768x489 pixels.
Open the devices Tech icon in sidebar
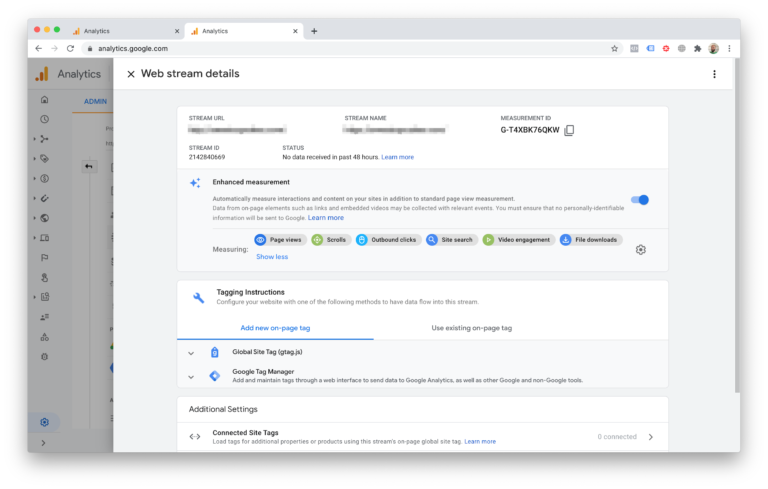[x=45, y=238]
